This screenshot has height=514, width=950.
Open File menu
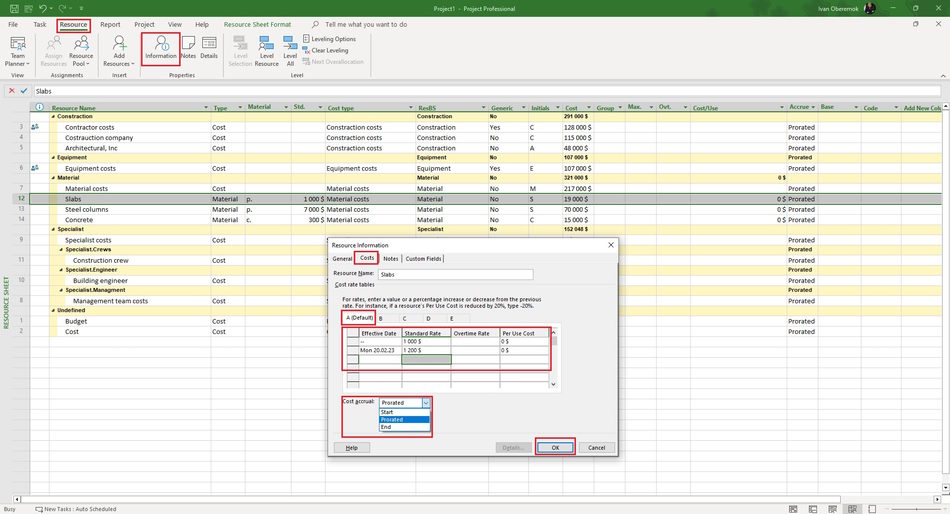pyautogui.click(x=13, y=24)
